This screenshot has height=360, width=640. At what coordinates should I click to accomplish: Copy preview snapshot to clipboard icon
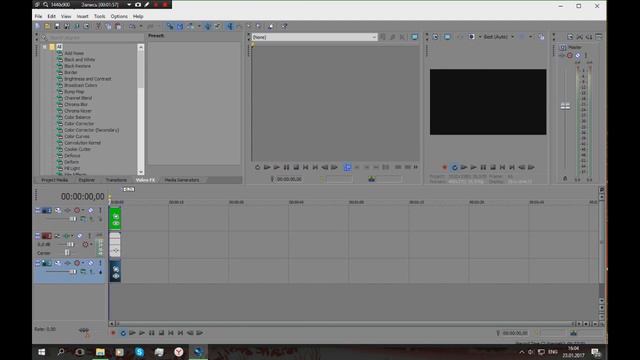(x=541, y=37)
